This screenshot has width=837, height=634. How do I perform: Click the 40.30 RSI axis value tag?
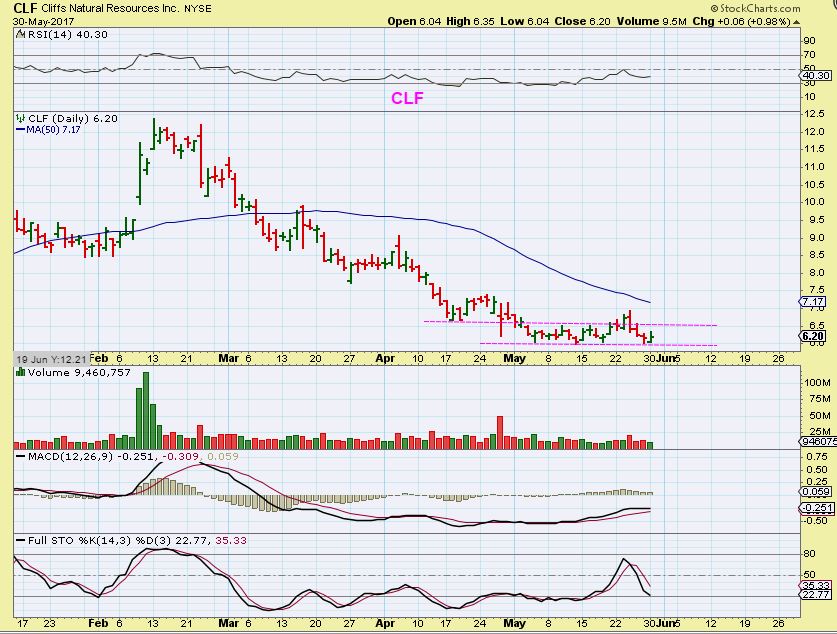(816, 75)
